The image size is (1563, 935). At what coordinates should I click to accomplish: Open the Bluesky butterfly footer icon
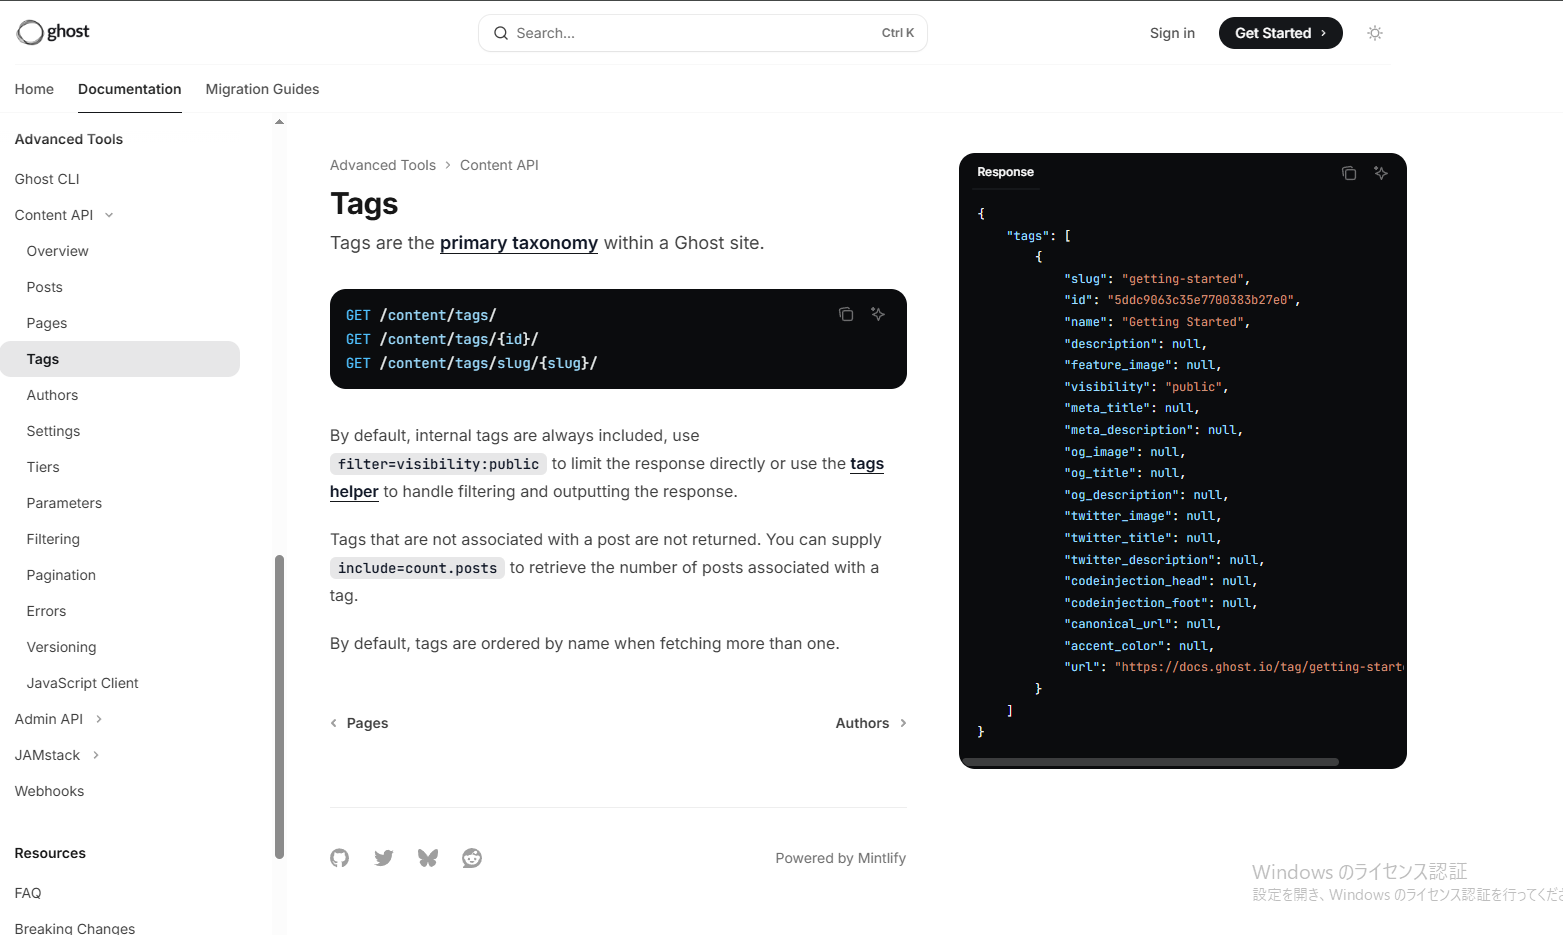(x=428, y=858)
